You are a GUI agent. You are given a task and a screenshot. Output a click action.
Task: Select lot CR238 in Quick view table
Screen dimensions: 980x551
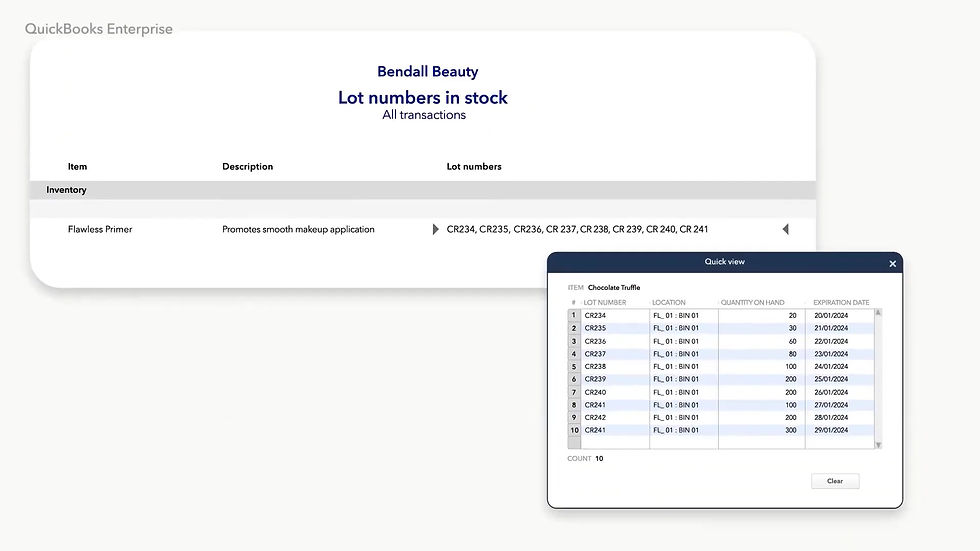[595, 367]
